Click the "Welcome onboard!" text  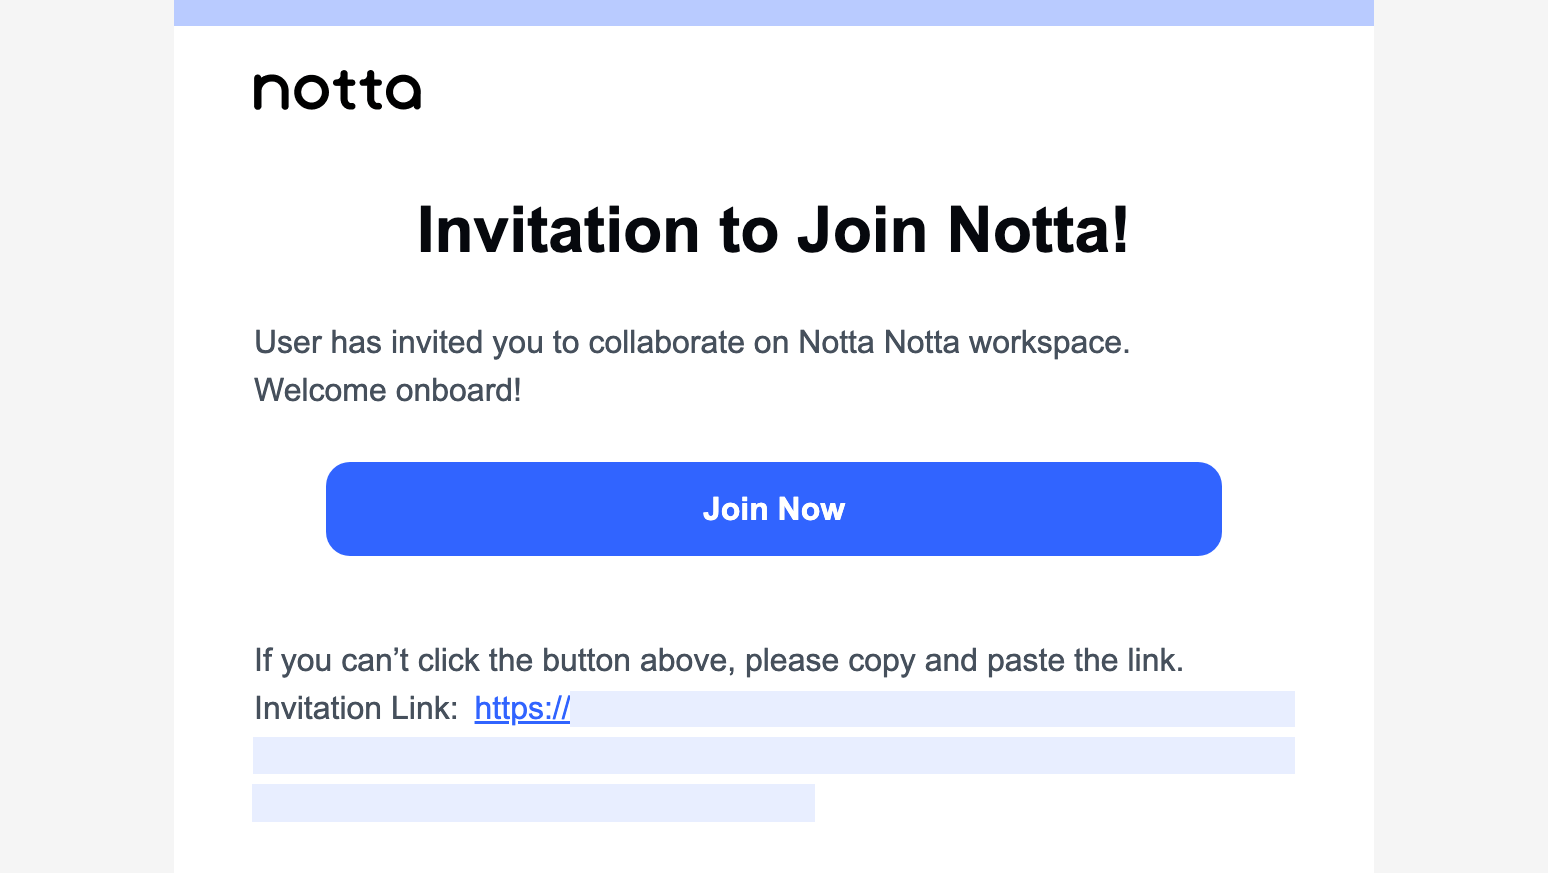pos(388,390)
